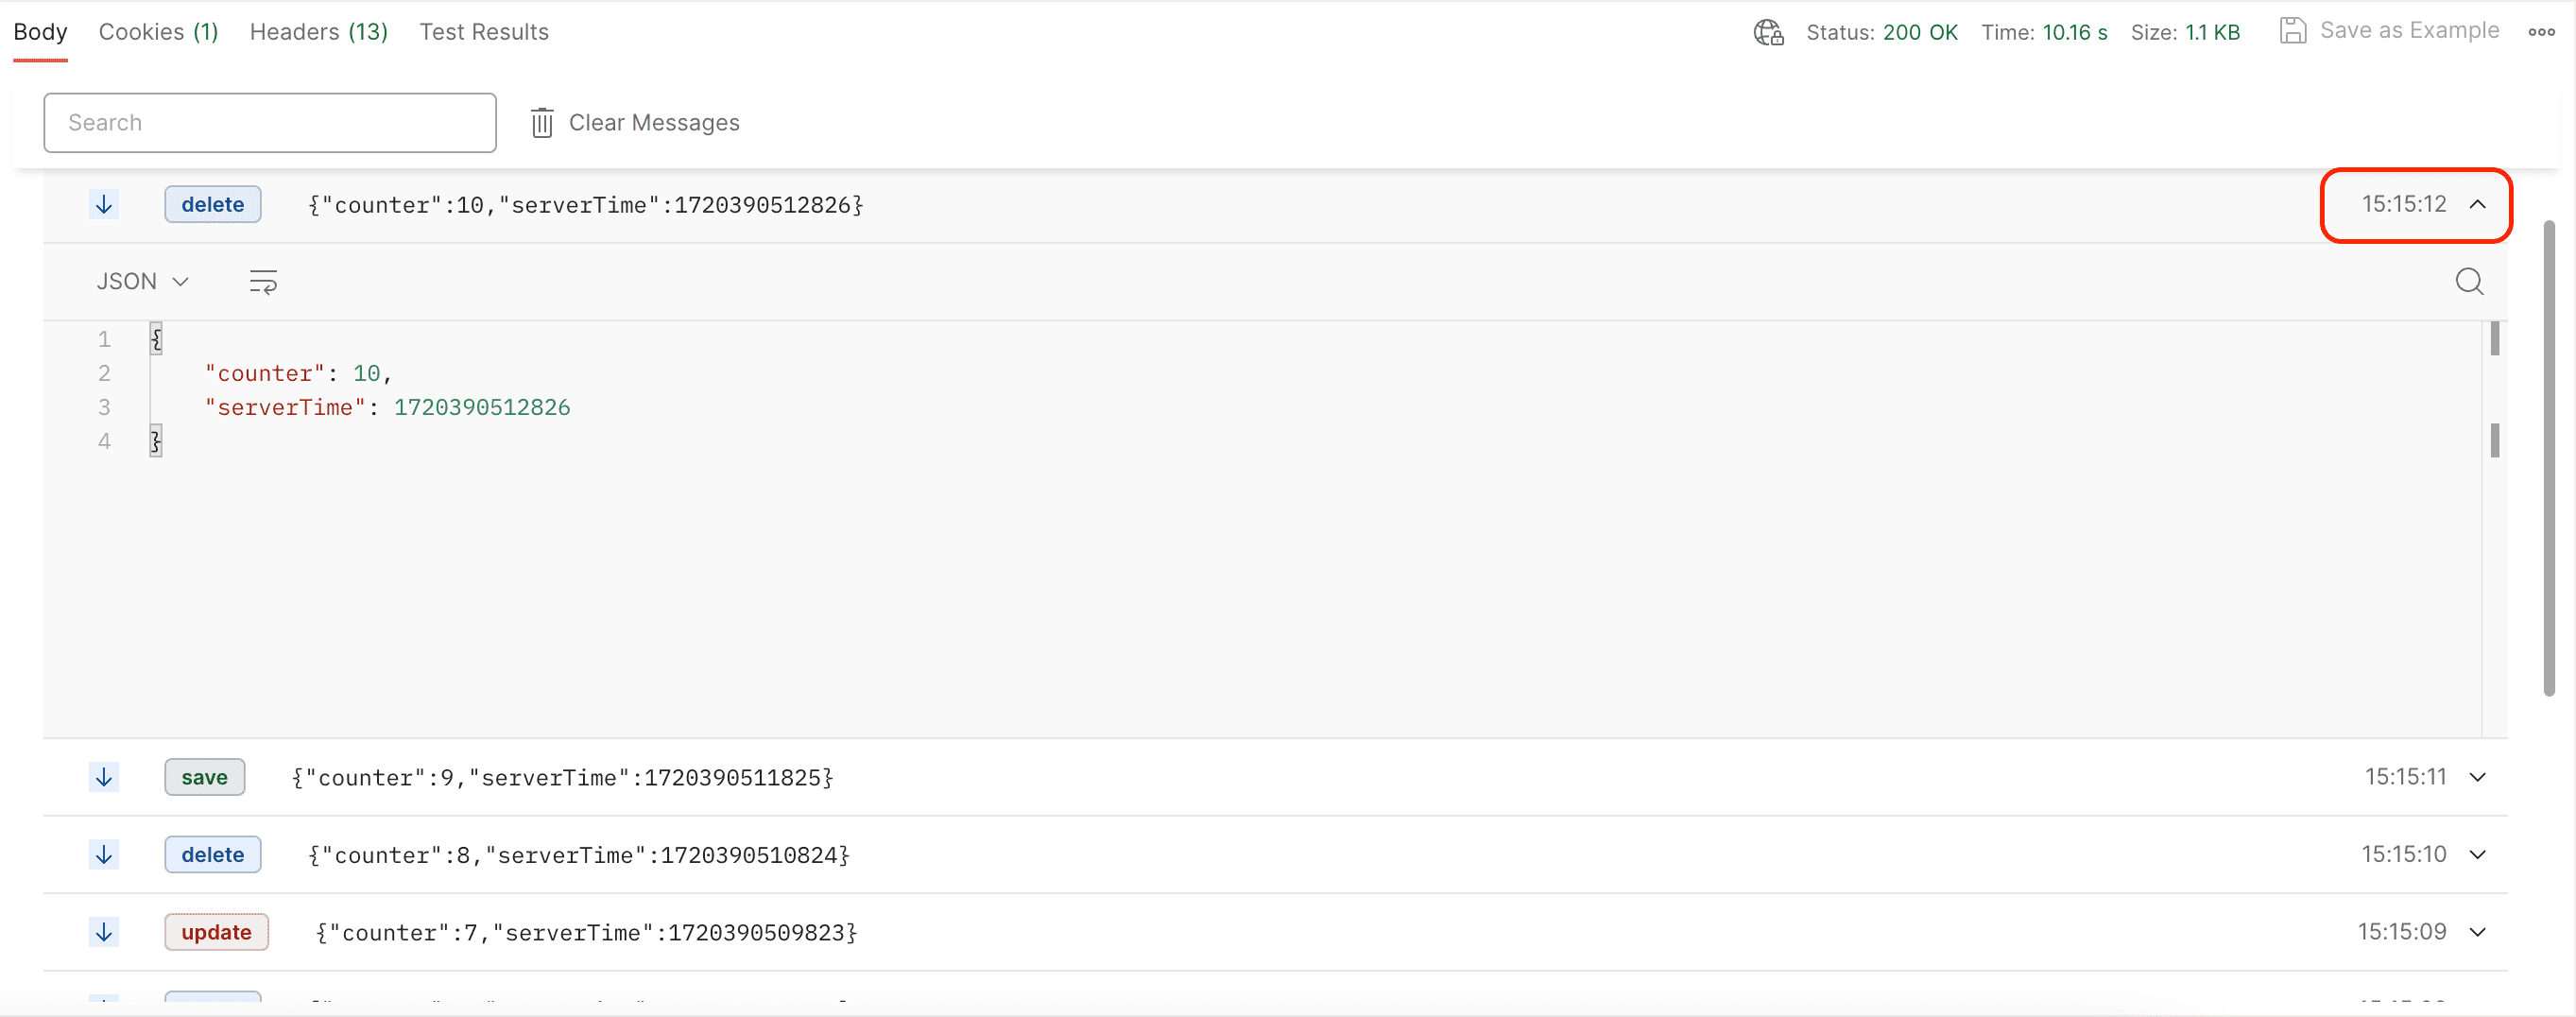Toggle line wrap icon
The image size is (2576, 1017).
pyautogui.click(x=263, y=282)
